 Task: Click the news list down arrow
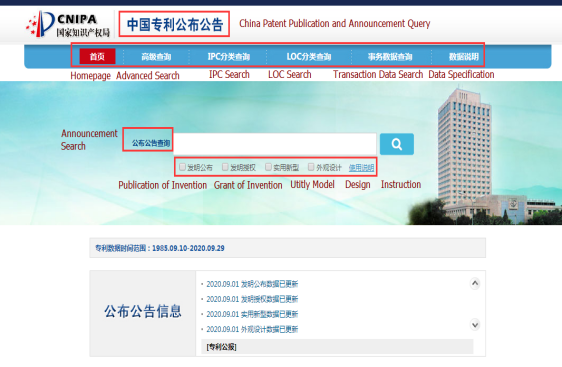475,325
